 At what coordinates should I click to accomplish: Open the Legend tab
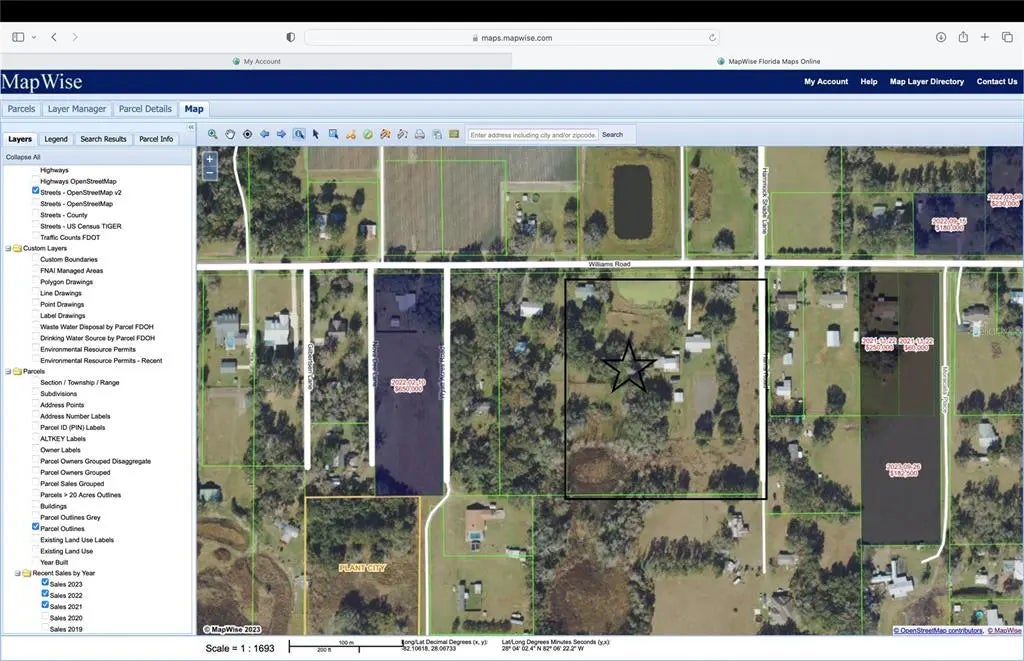pos(56,139)
